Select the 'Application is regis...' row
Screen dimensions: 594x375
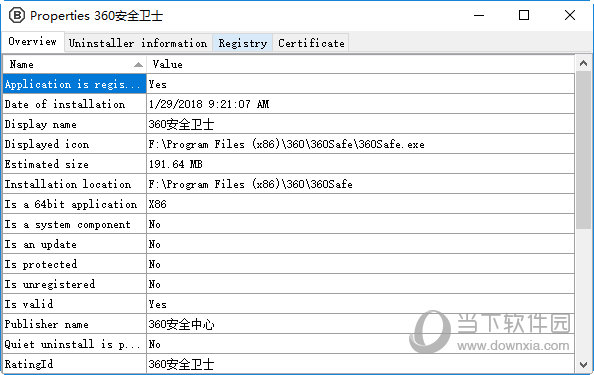click(x=289, y=84)
